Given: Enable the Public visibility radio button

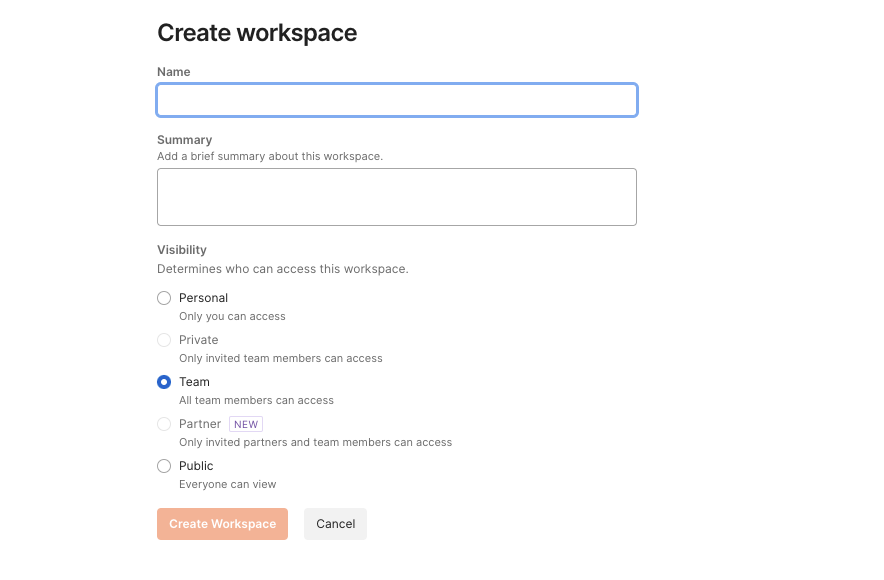Looking at the screenshot, I should click(164, 466).
